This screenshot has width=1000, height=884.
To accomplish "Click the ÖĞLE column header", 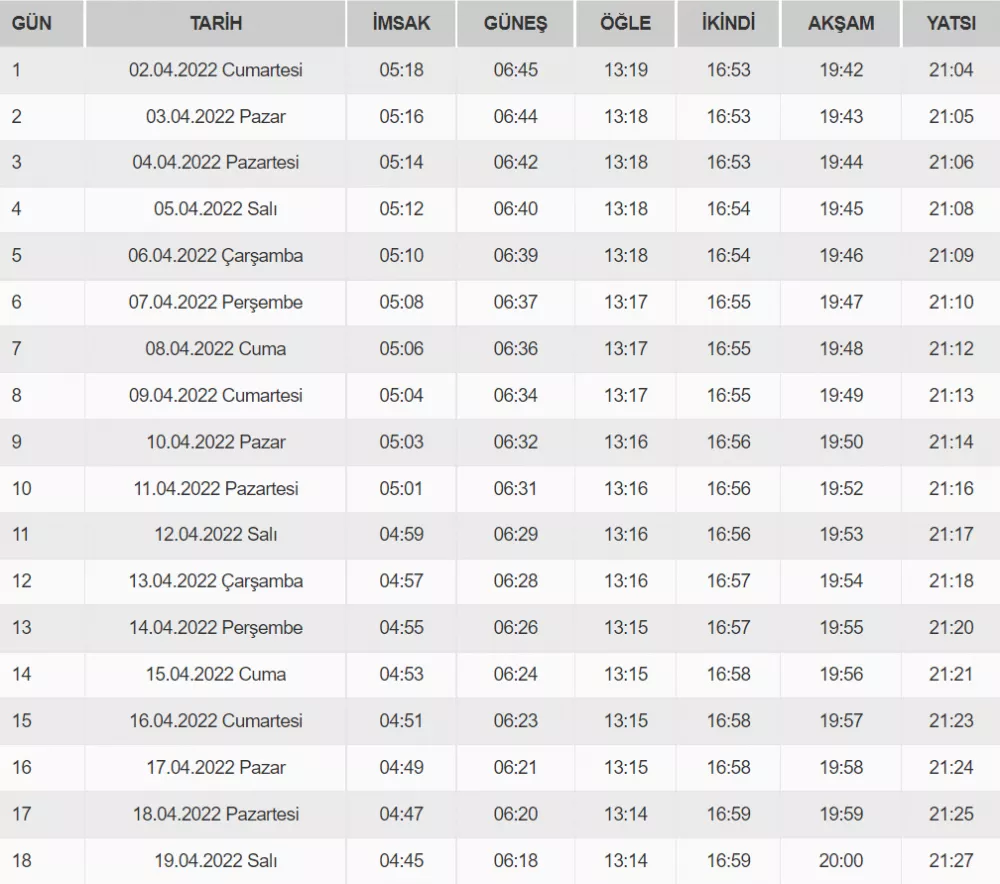I will coord(626,23).
